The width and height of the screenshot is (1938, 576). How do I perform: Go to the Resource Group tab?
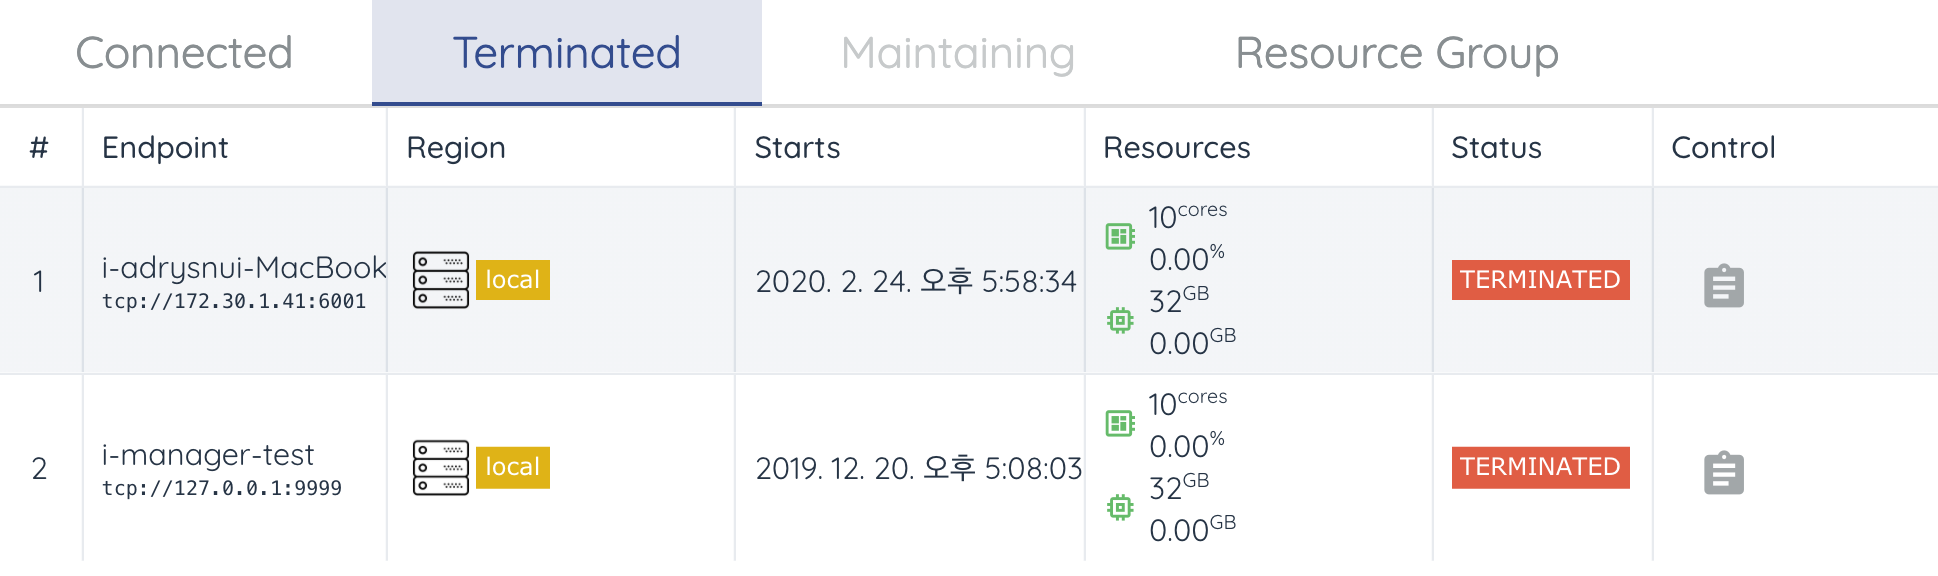(x=1397, y=53)
